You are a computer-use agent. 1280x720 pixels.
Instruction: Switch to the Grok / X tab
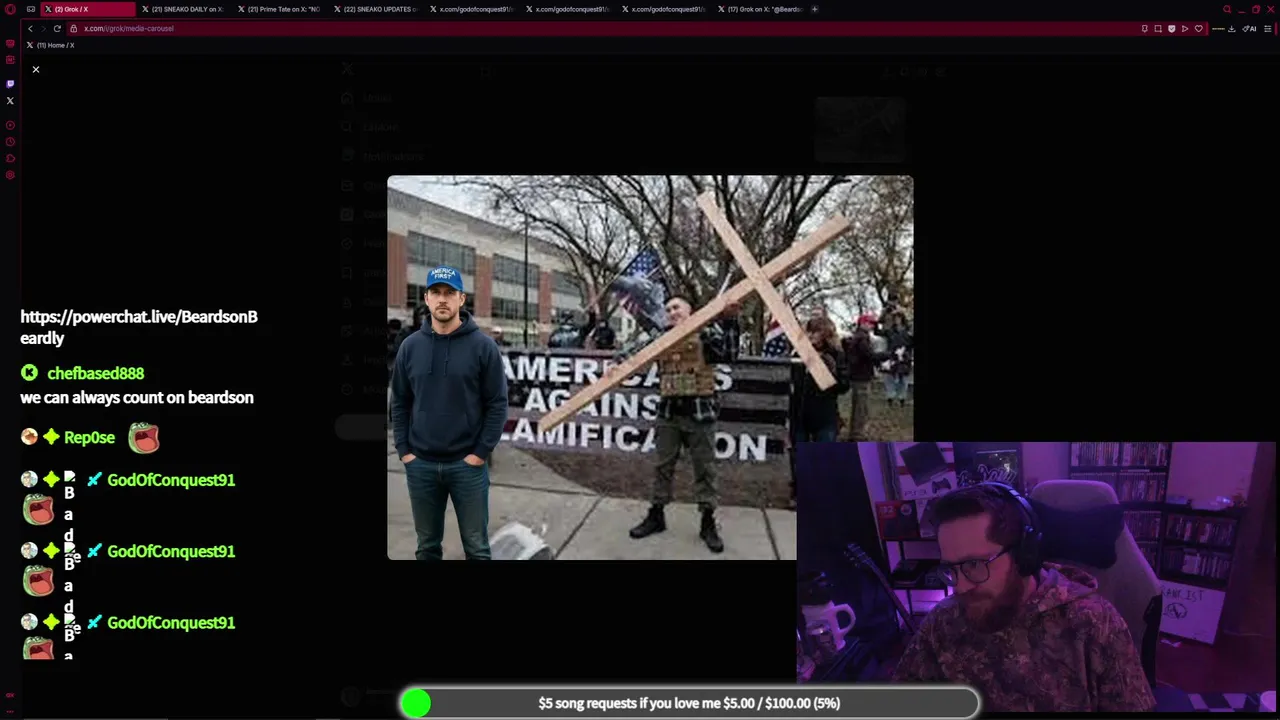89,9
